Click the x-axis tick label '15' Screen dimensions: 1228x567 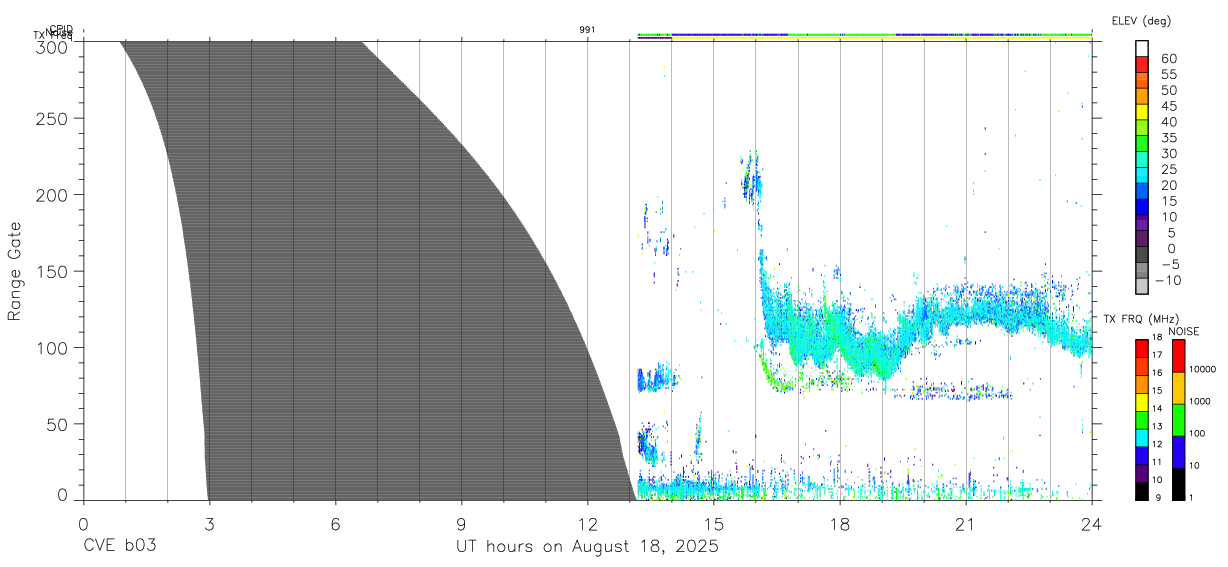pos(714,525)
